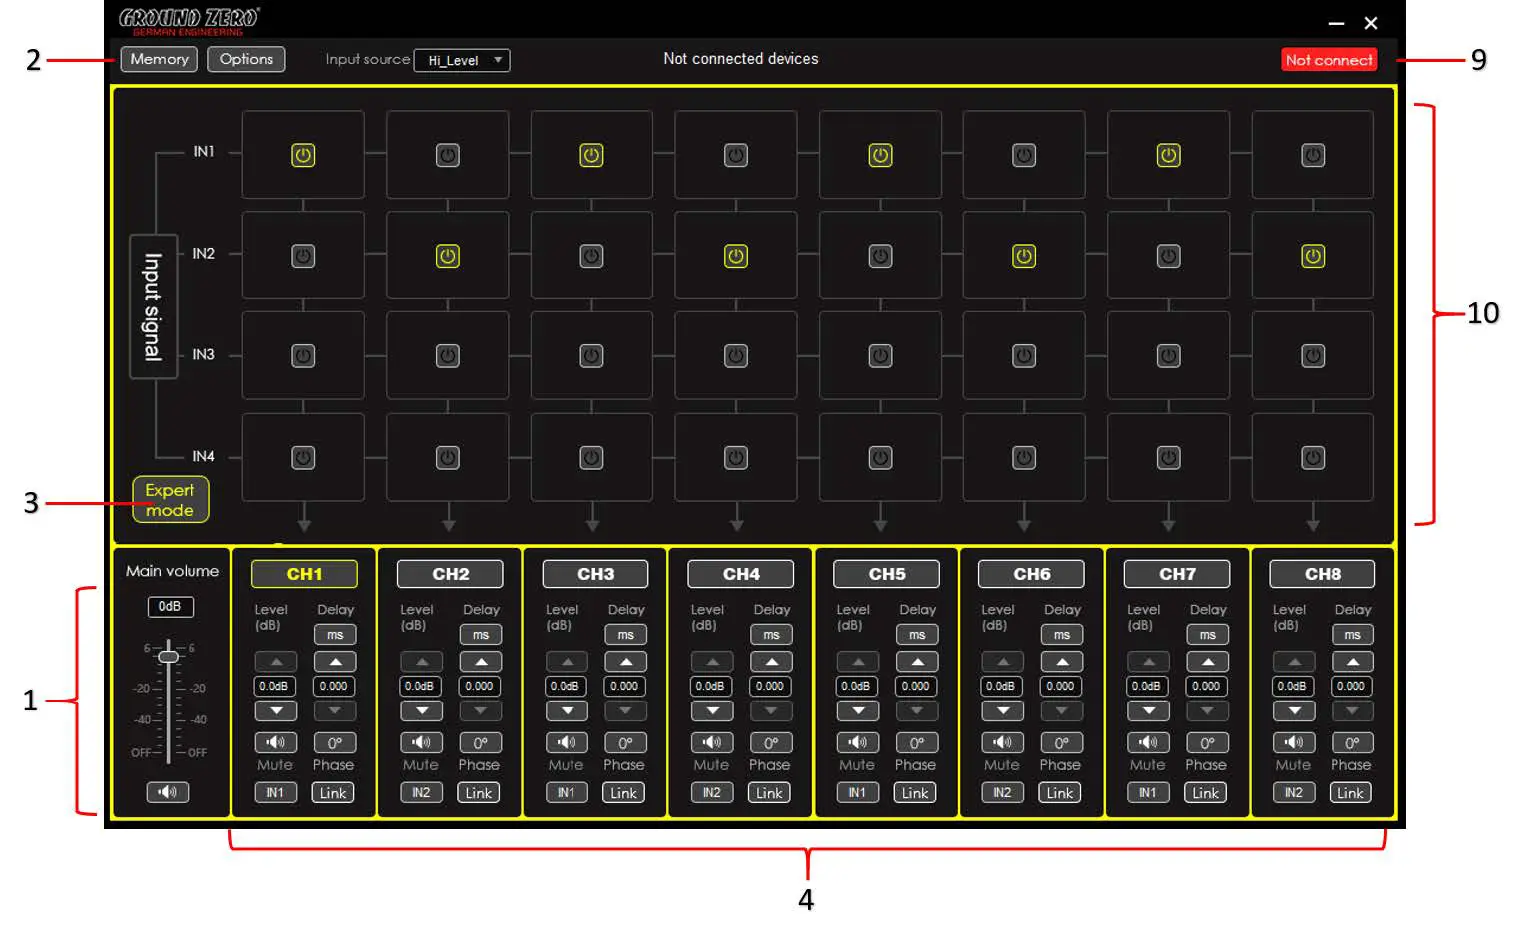The height and width of the screenshot is (942, 1524).
Task: Open the Memory menu
Action: point(158,59)
